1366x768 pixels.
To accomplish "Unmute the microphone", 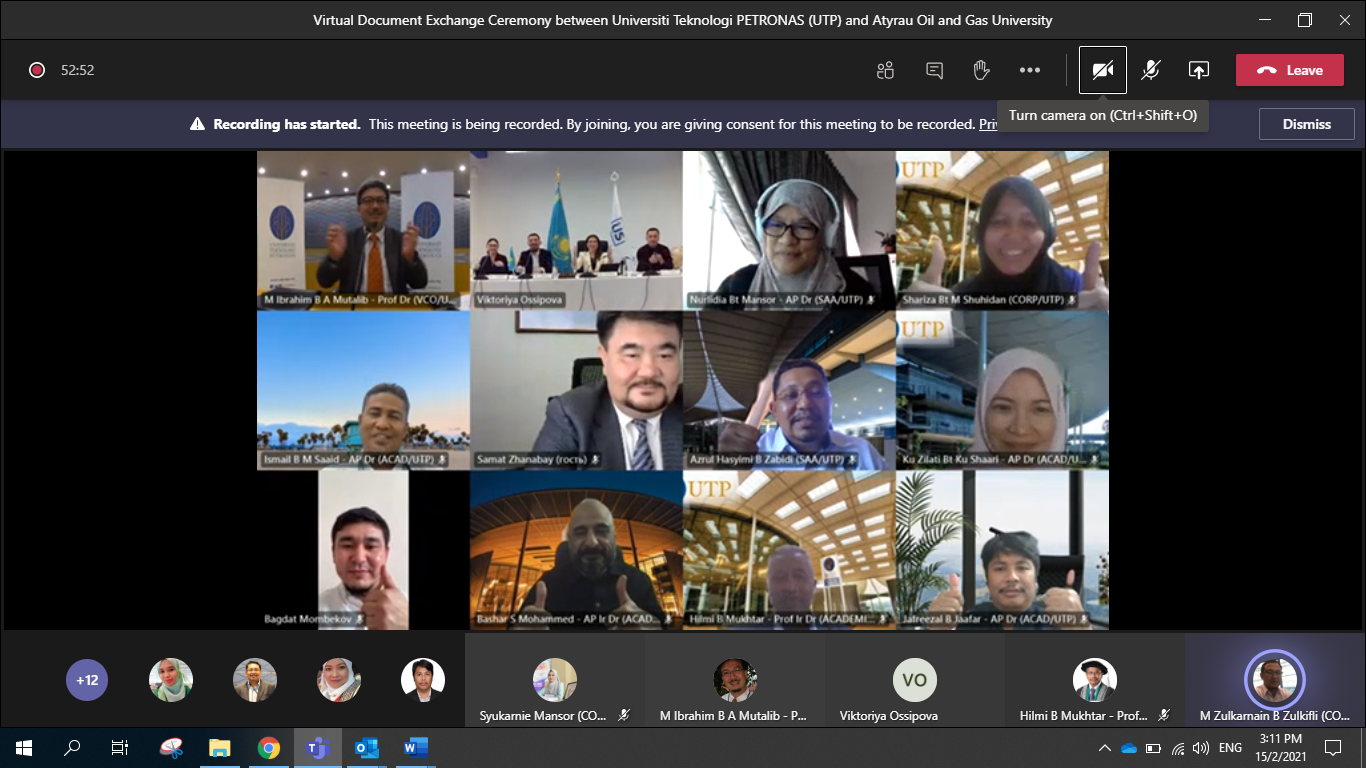I will (1150, 70).
